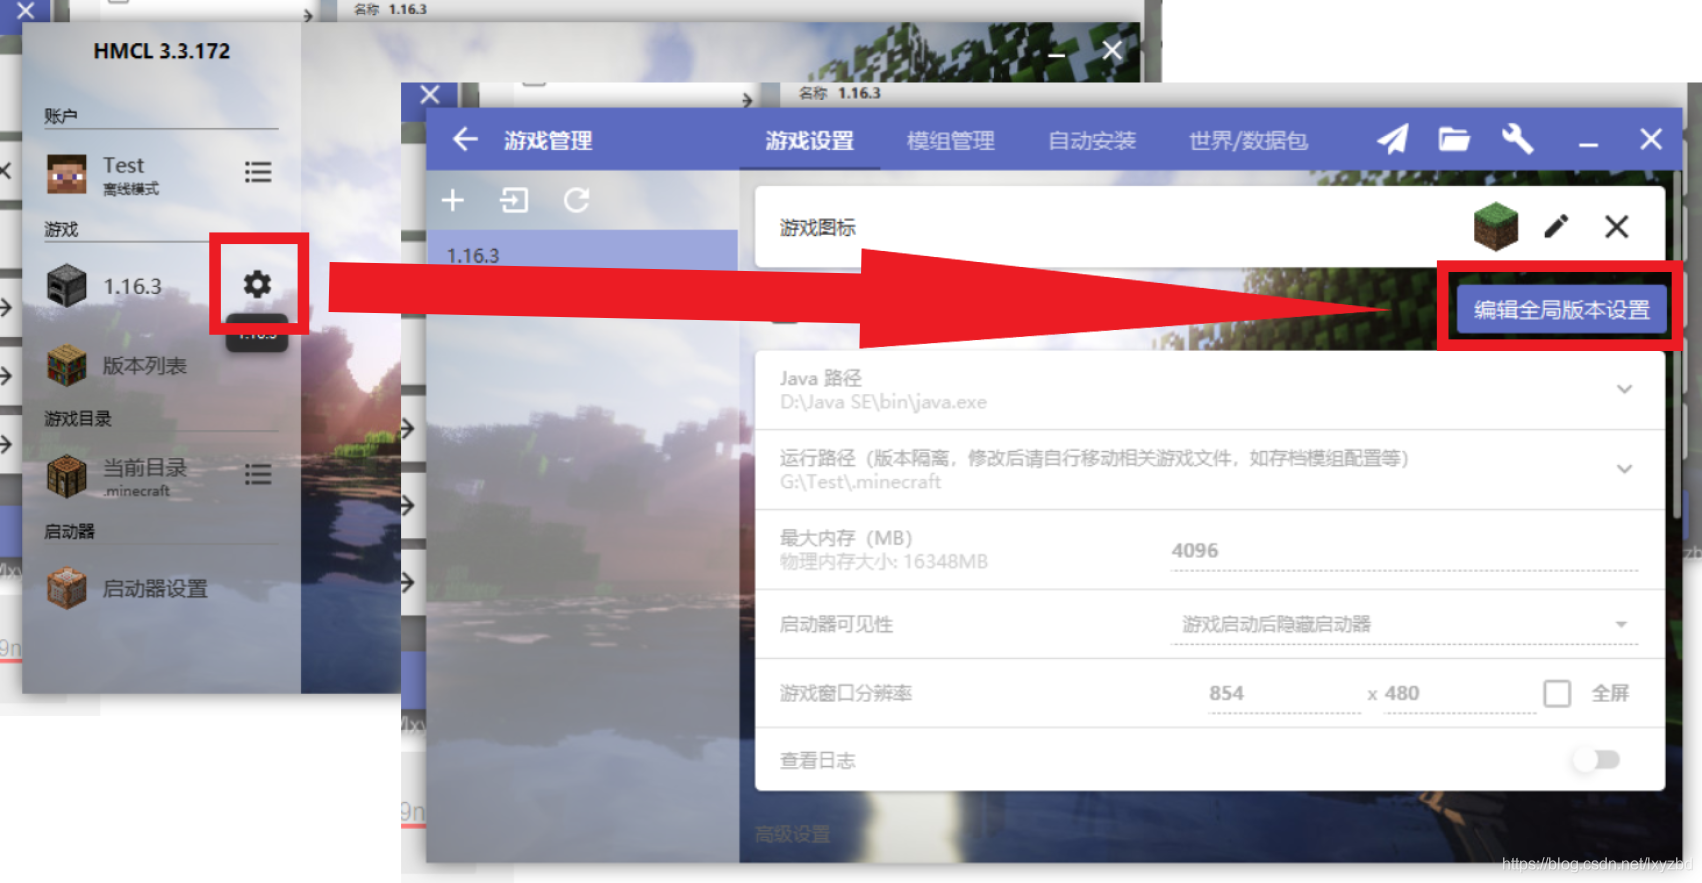Edit the 最大内存 4096 field
This screenshot has height=883, width=1702.
click(1404, 551)
